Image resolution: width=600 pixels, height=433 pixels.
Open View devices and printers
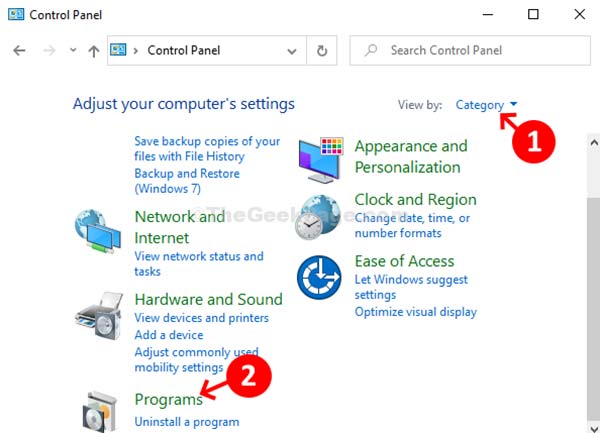click(202, 318)
